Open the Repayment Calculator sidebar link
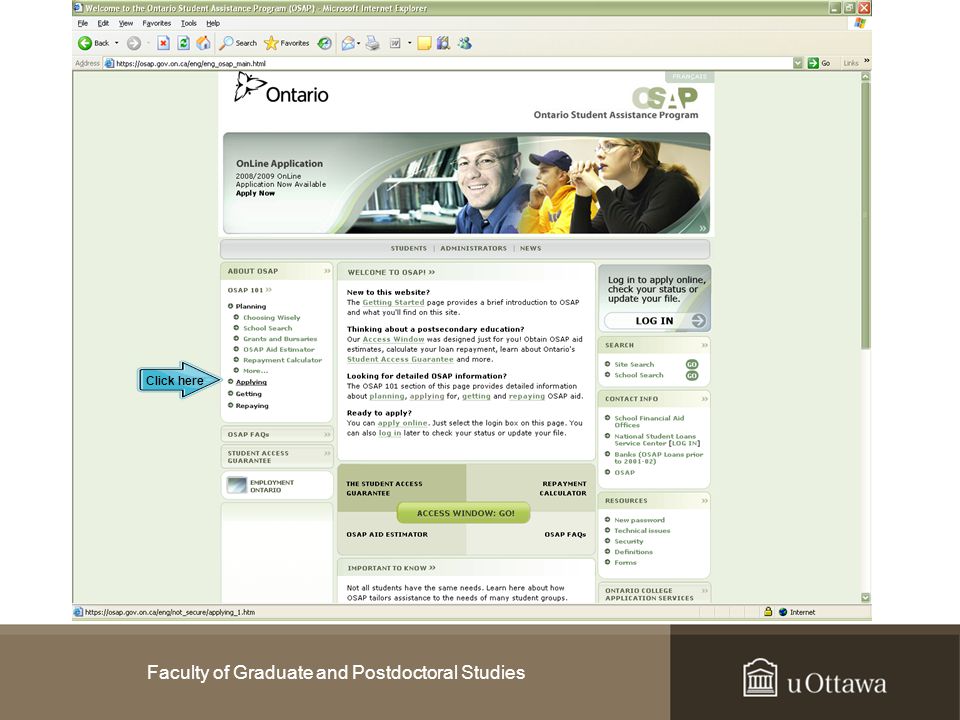 tap(282, 360)
